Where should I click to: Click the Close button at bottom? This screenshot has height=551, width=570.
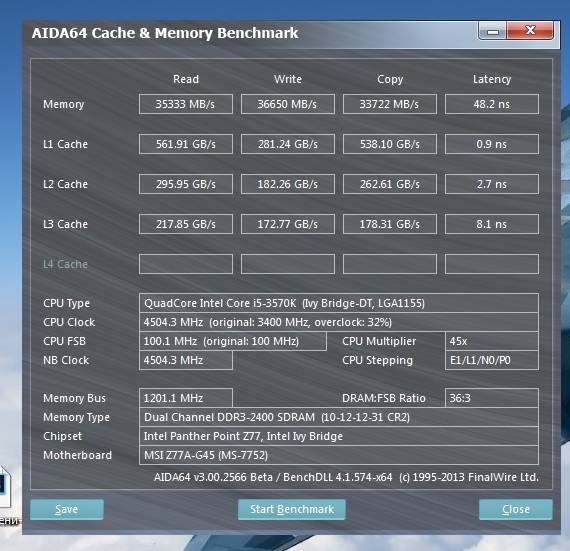(516, 509)
